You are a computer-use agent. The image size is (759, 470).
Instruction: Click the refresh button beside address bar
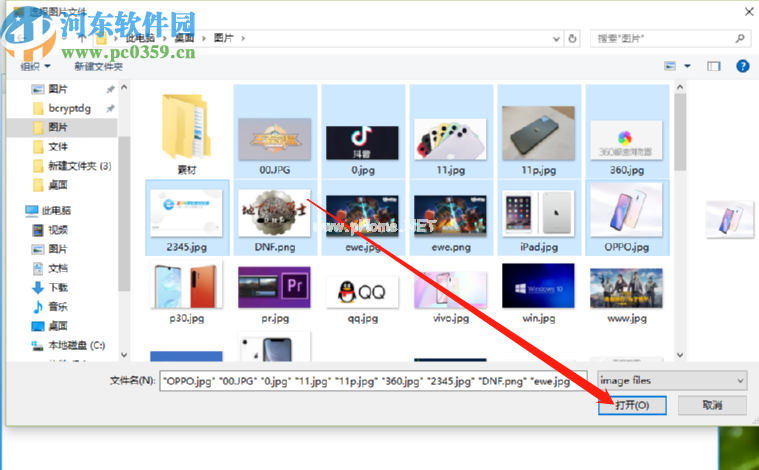(x=572, y=38)
